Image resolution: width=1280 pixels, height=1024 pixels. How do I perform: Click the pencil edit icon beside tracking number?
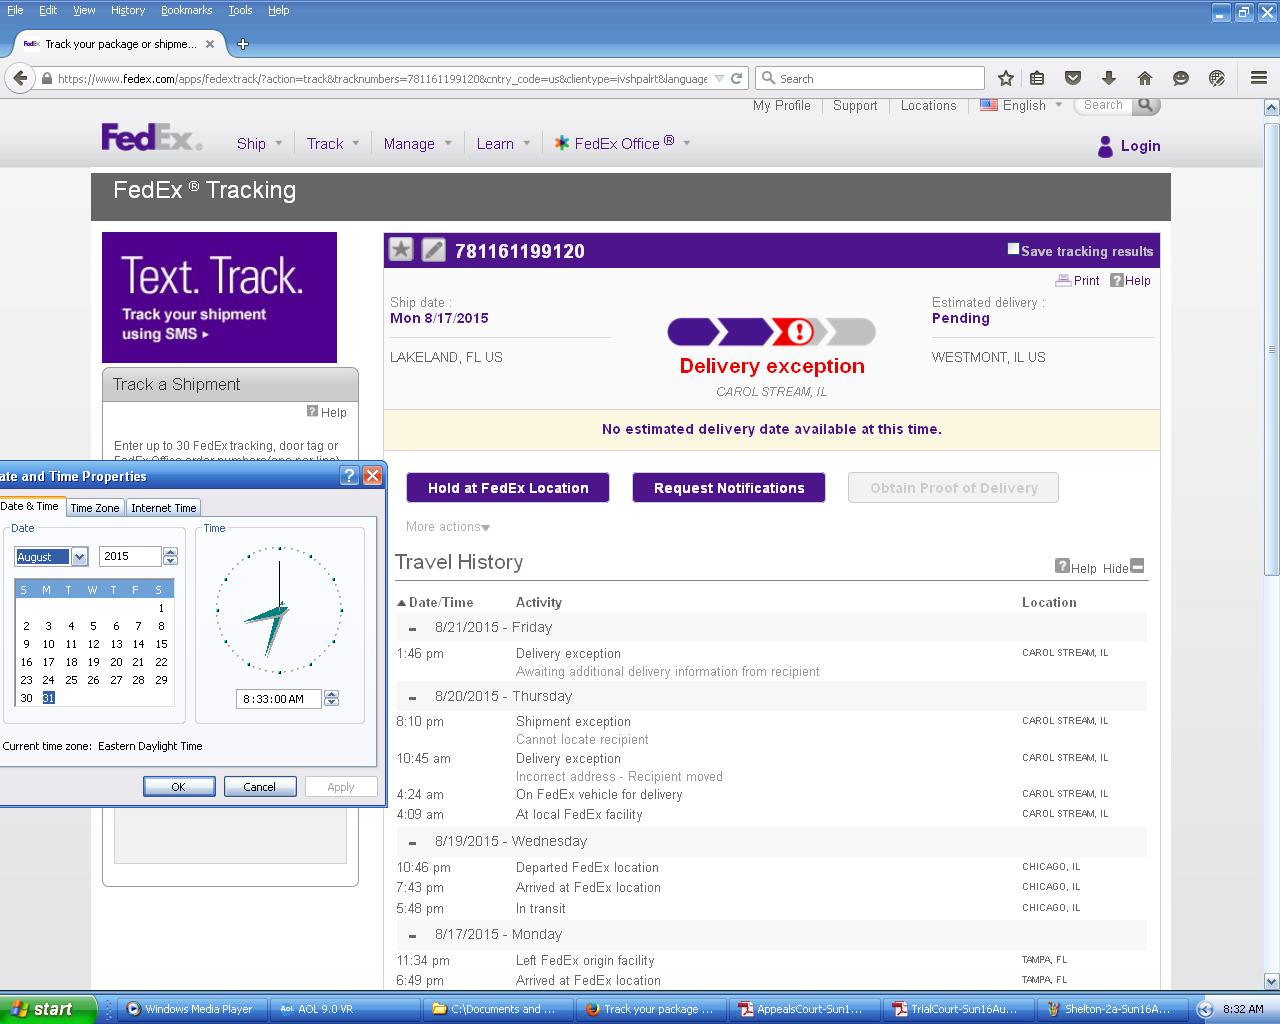433,250
